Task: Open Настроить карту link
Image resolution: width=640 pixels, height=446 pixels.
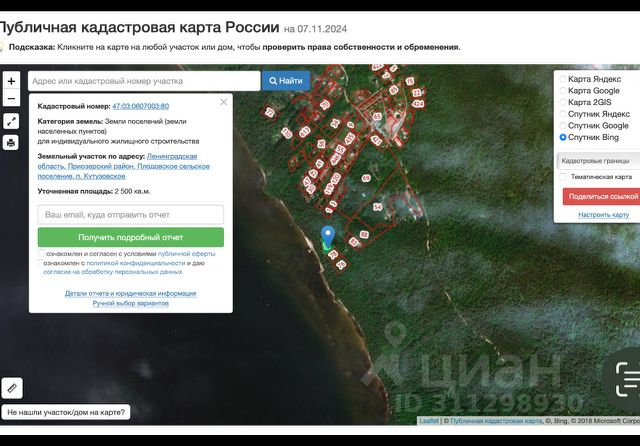Action: 603,215
